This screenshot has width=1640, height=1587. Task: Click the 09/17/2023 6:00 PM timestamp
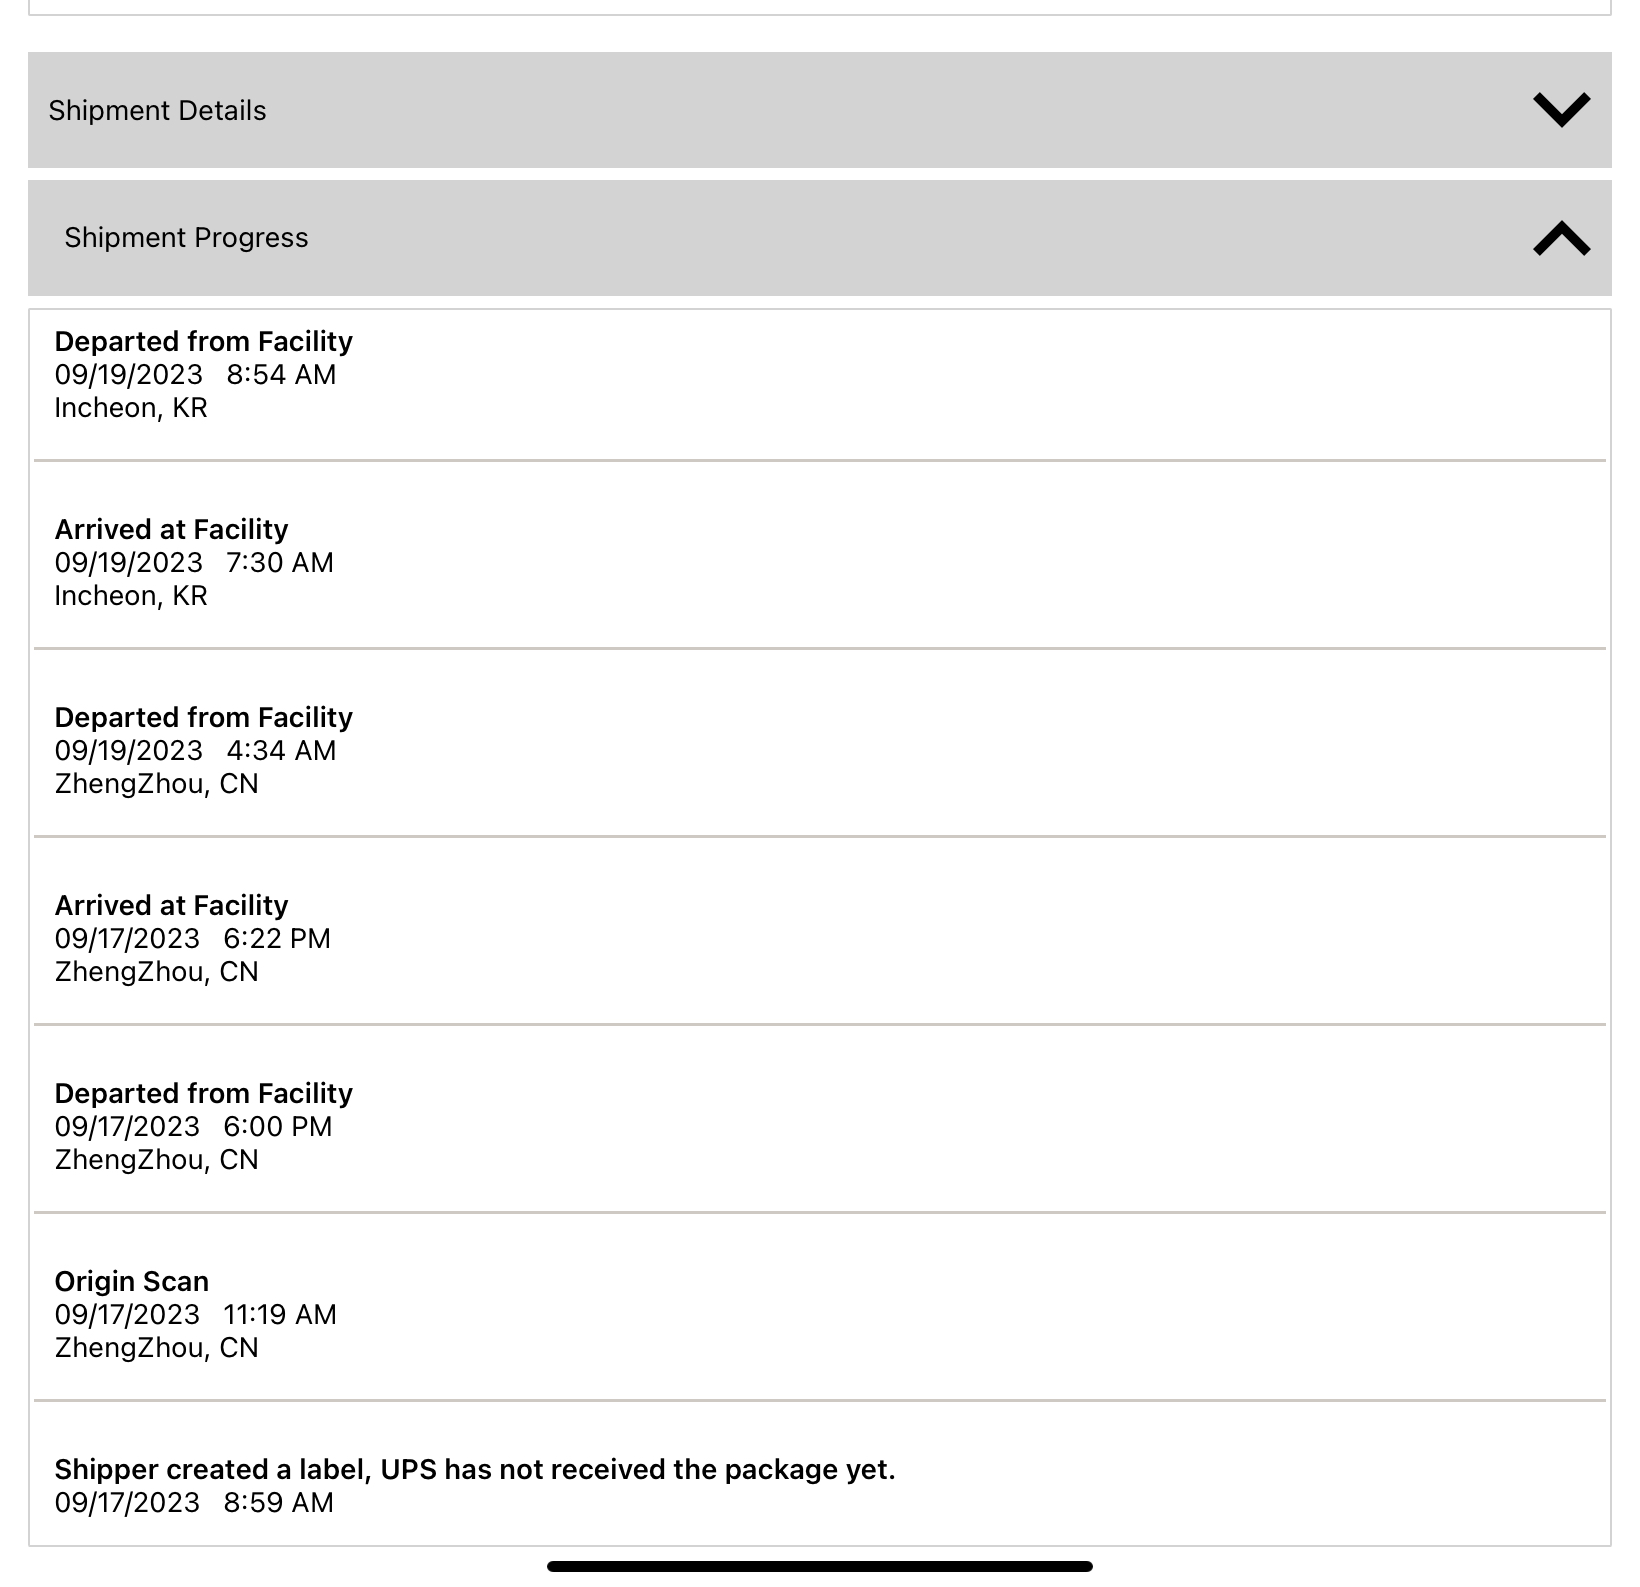coord(193,1127)
